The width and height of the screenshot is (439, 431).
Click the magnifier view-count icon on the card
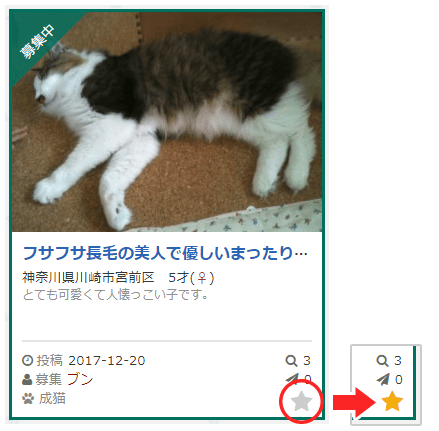tap(291, 360)
